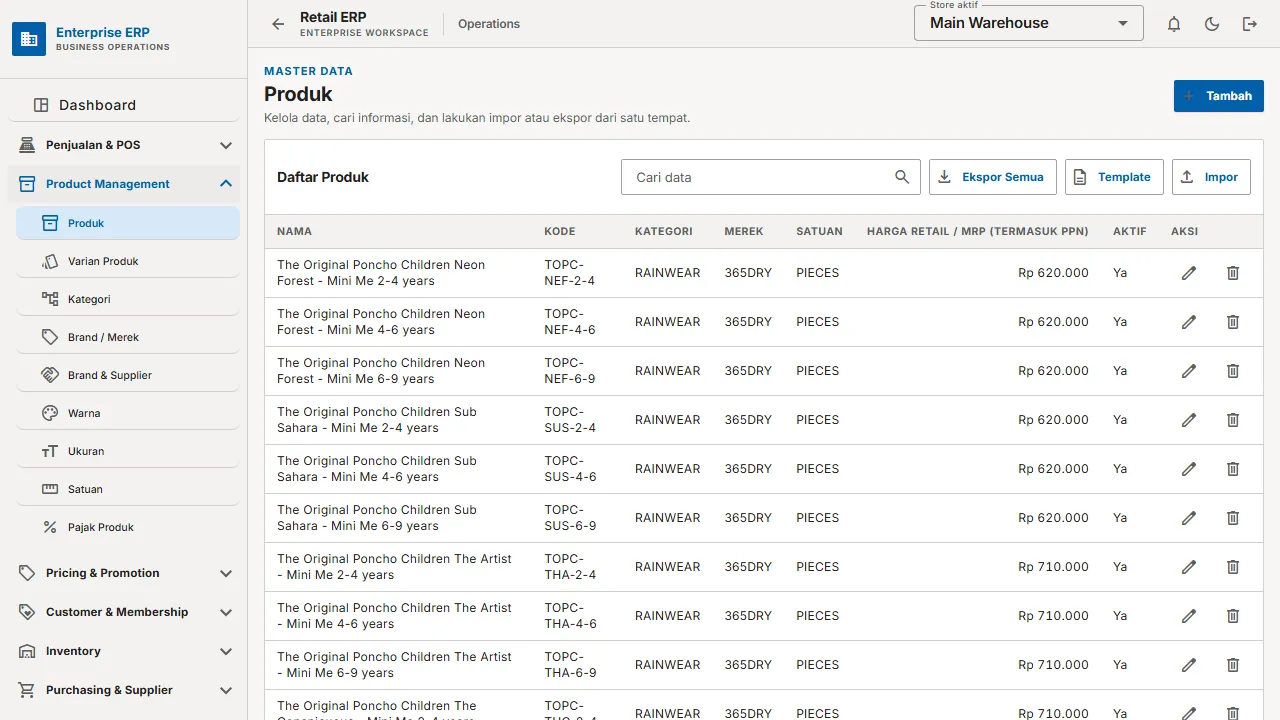The height and width of the screenshot is (720, 1280).
Task: Click the NAMA column header
Action: click(294, 231)
